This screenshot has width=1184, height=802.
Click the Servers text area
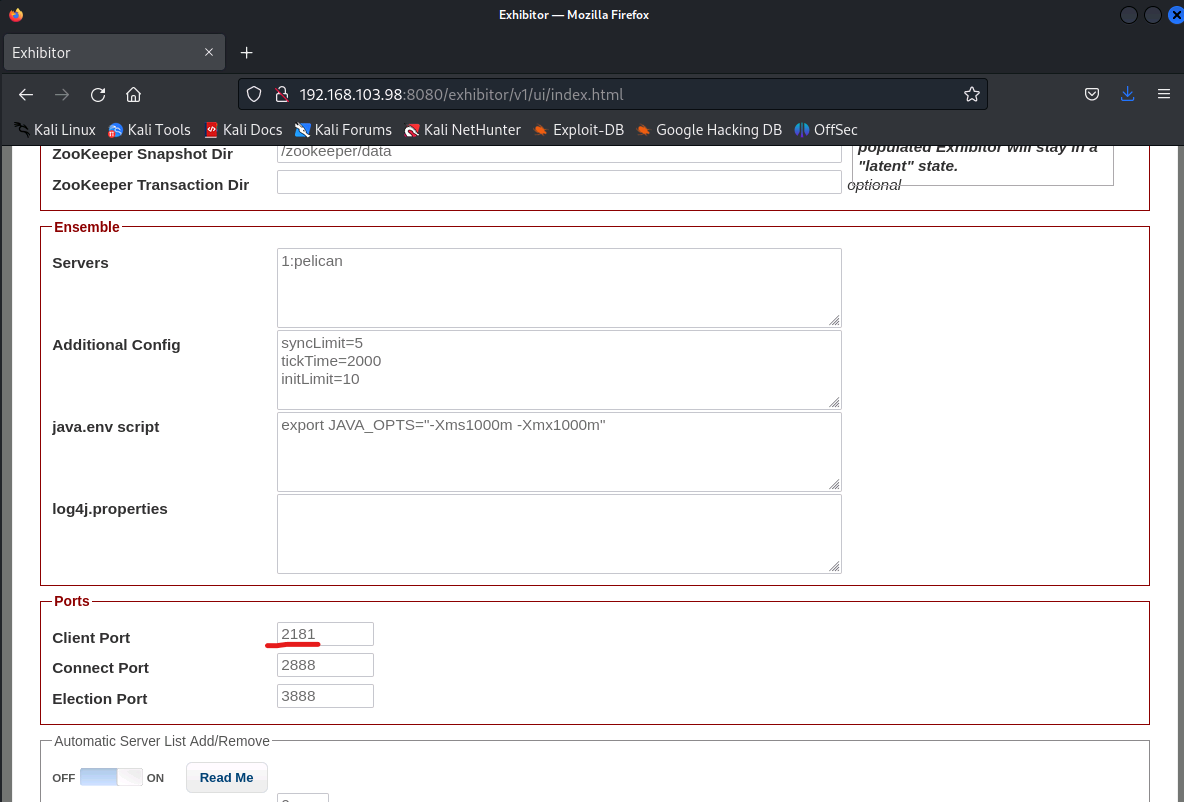coord(559,288)
